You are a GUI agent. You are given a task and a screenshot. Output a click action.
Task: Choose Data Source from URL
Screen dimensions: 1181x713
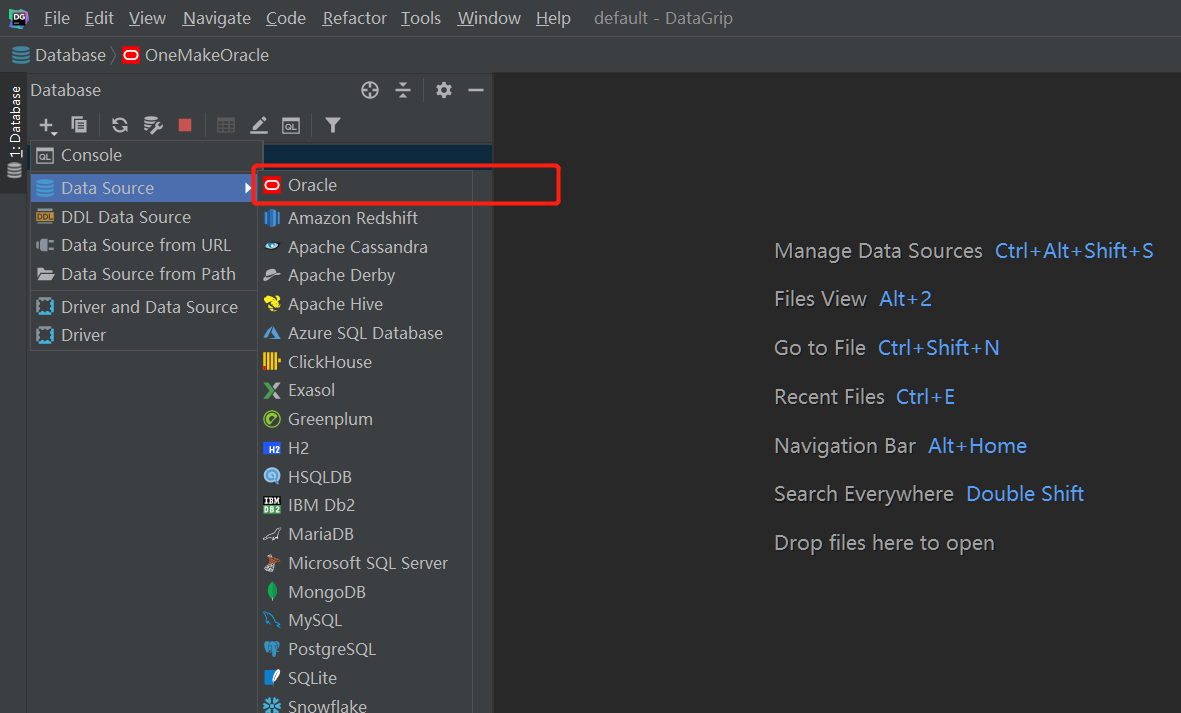[x=143, y=245]
